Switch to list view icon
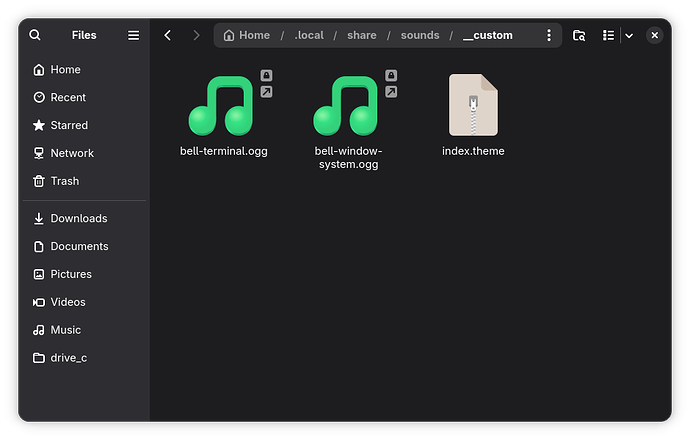The image size is (690, 440). click(609, 35)
